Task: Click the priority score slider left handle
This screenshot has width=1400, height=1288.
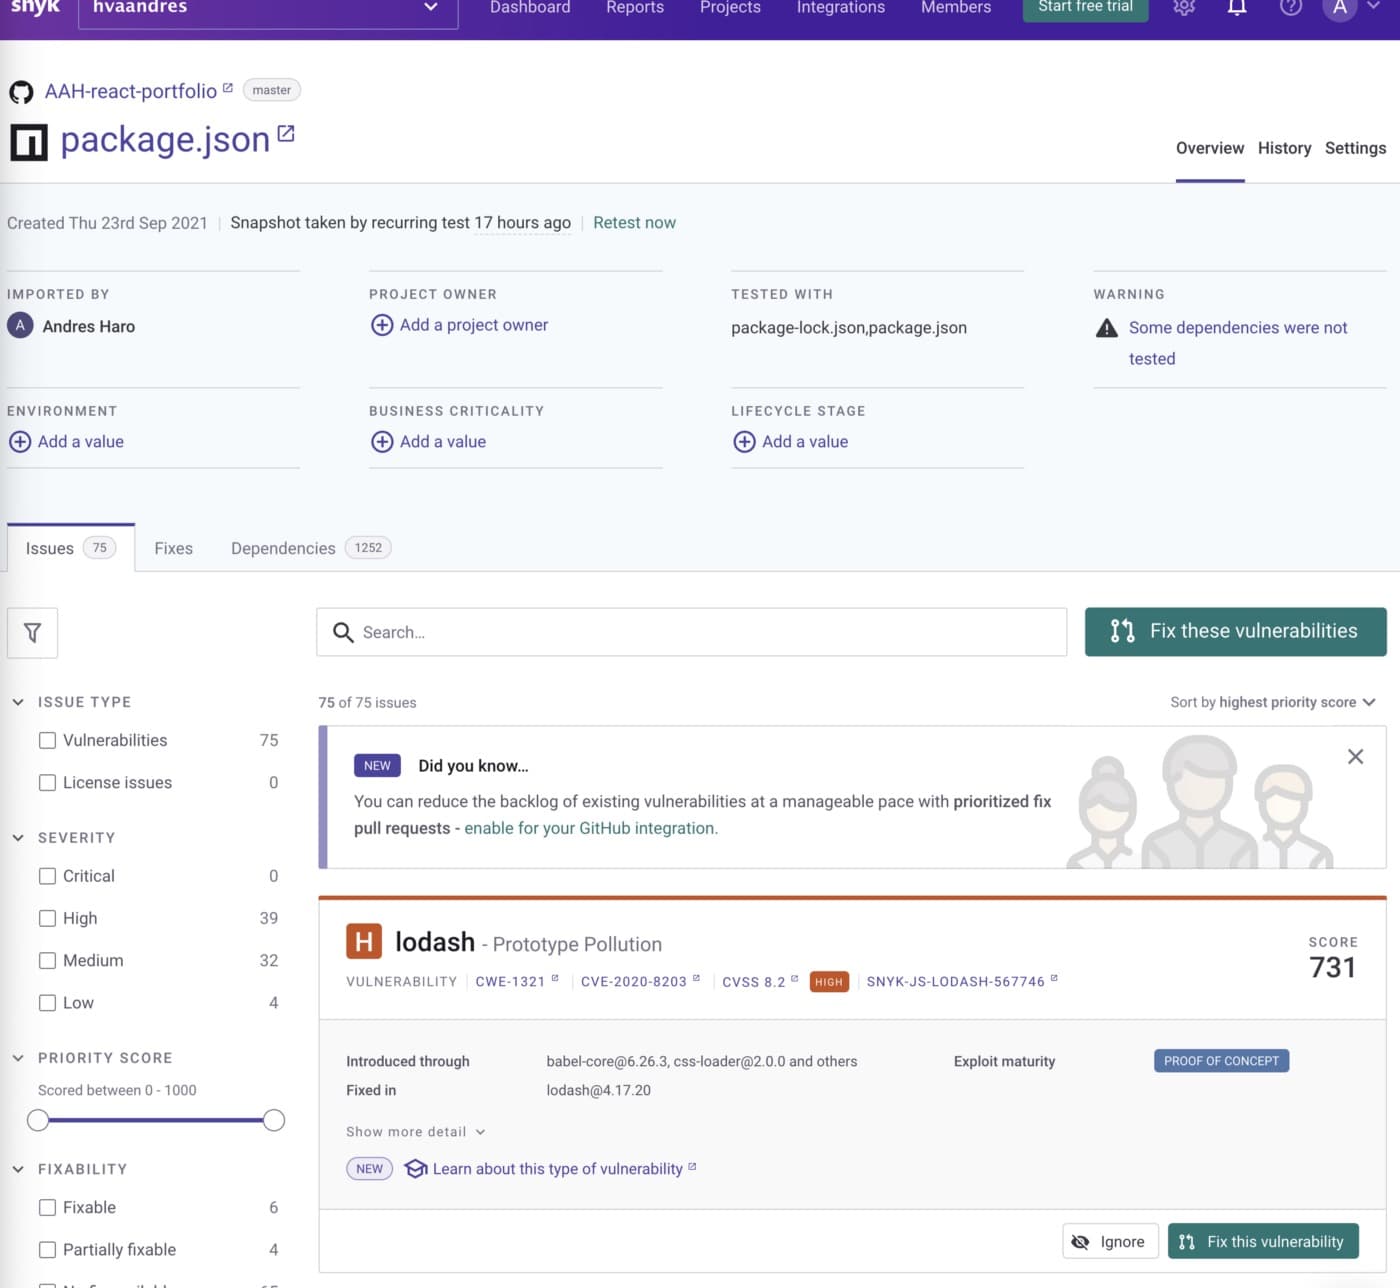Action: [x=38, y=1120]
